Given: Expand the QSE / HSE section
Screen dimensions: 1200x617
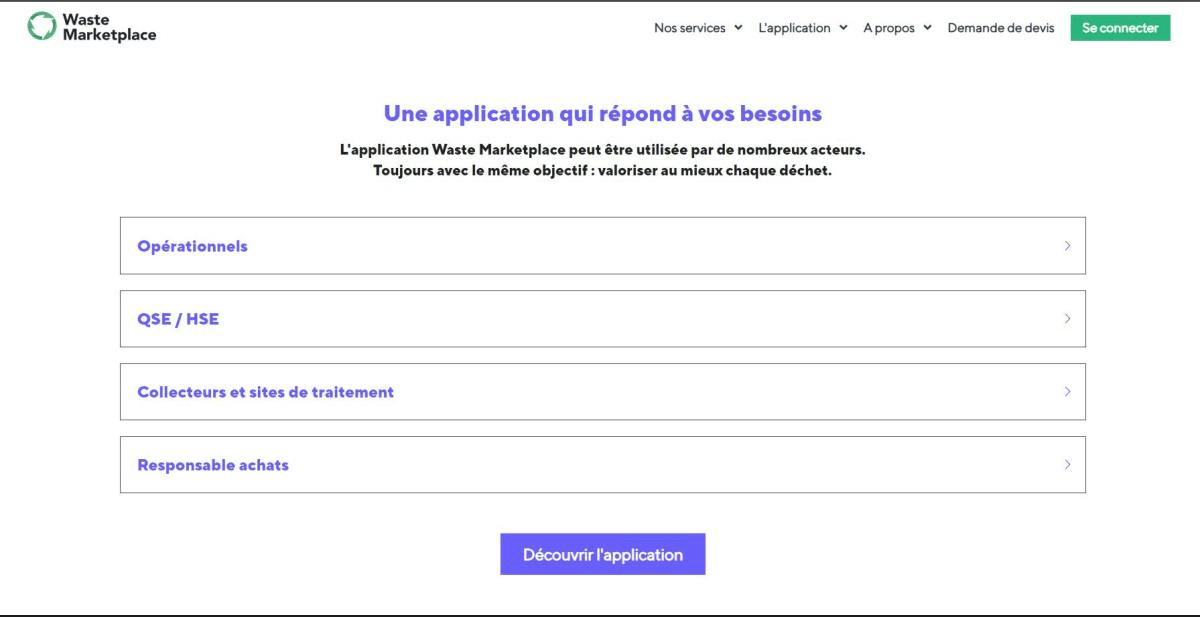Looking at the screenshot, I should click(x=600, y=318).
